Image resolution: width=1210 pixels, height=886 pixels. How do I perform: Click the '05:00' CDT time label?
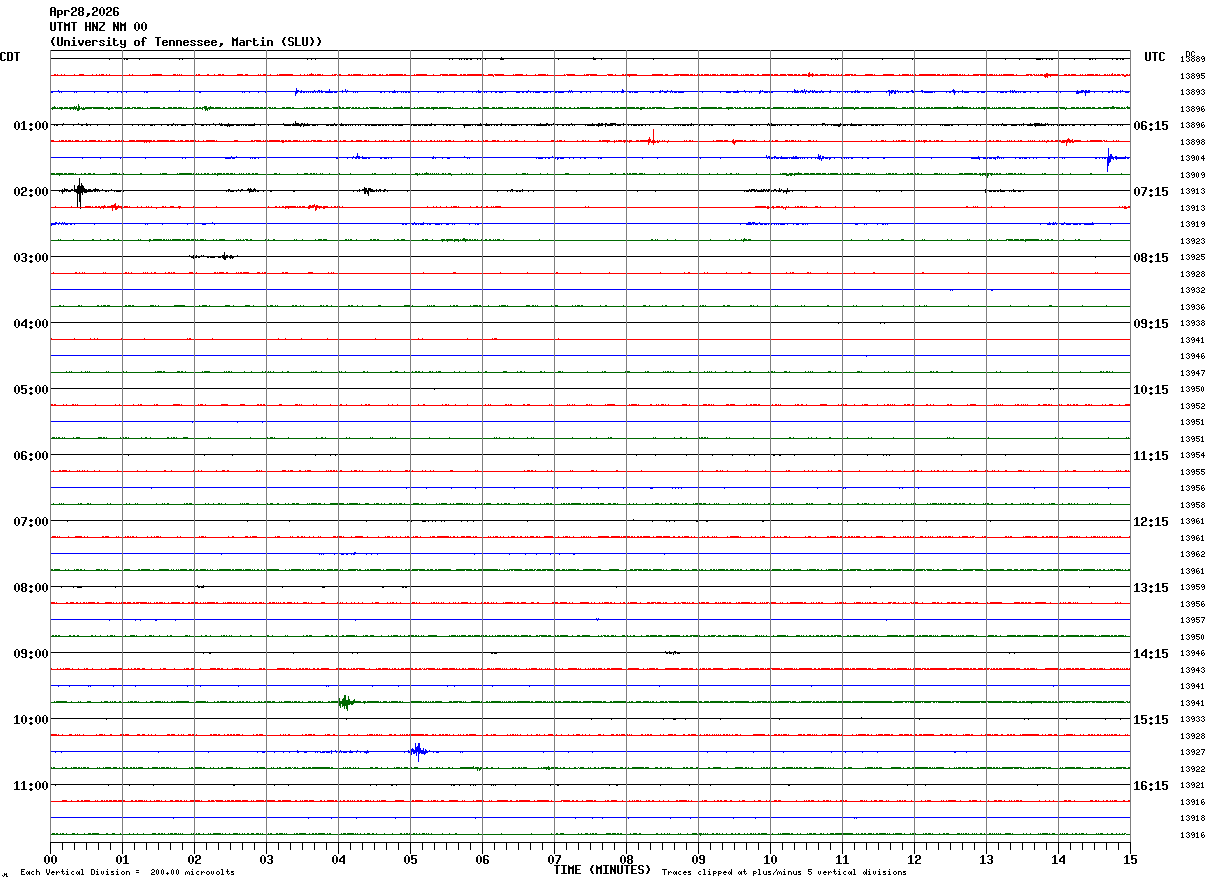pyautogui.click(x=31, y=390)
